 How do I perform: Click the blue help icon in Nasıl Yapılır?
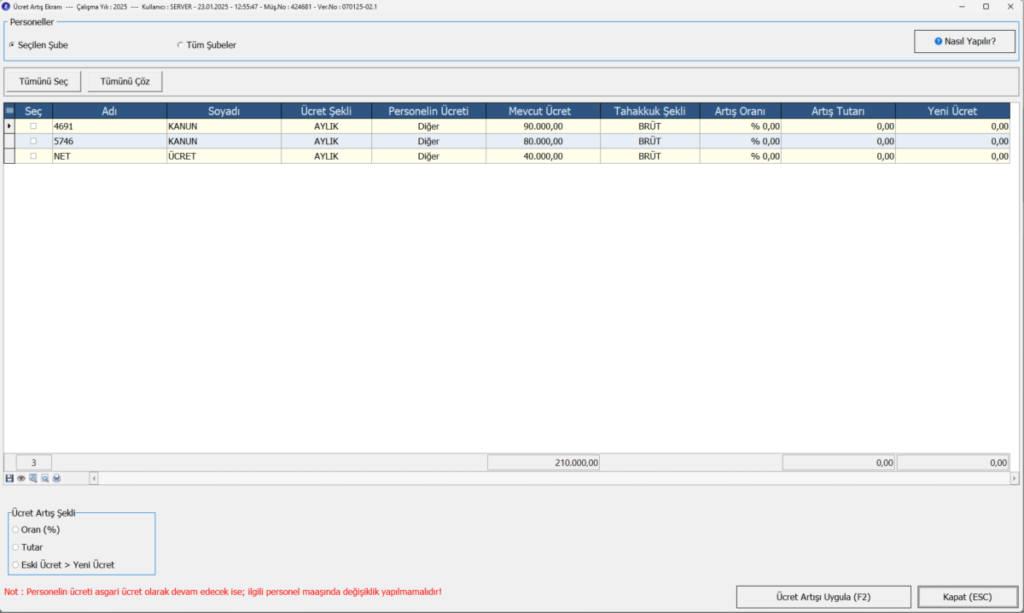point(938,41)
